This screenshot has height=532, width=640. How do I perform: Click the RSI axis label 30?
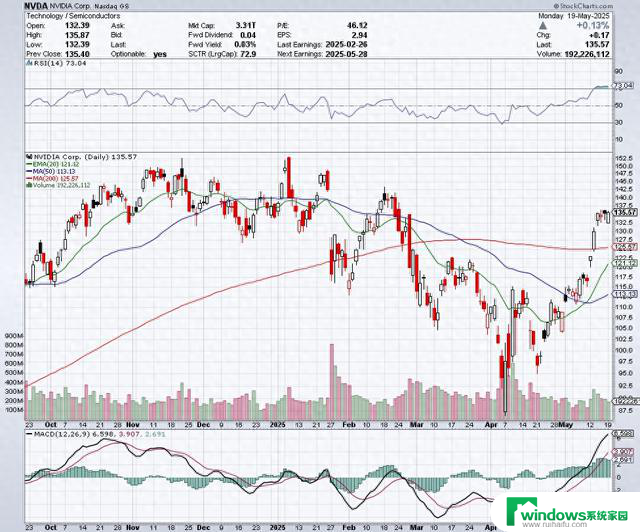619,122
